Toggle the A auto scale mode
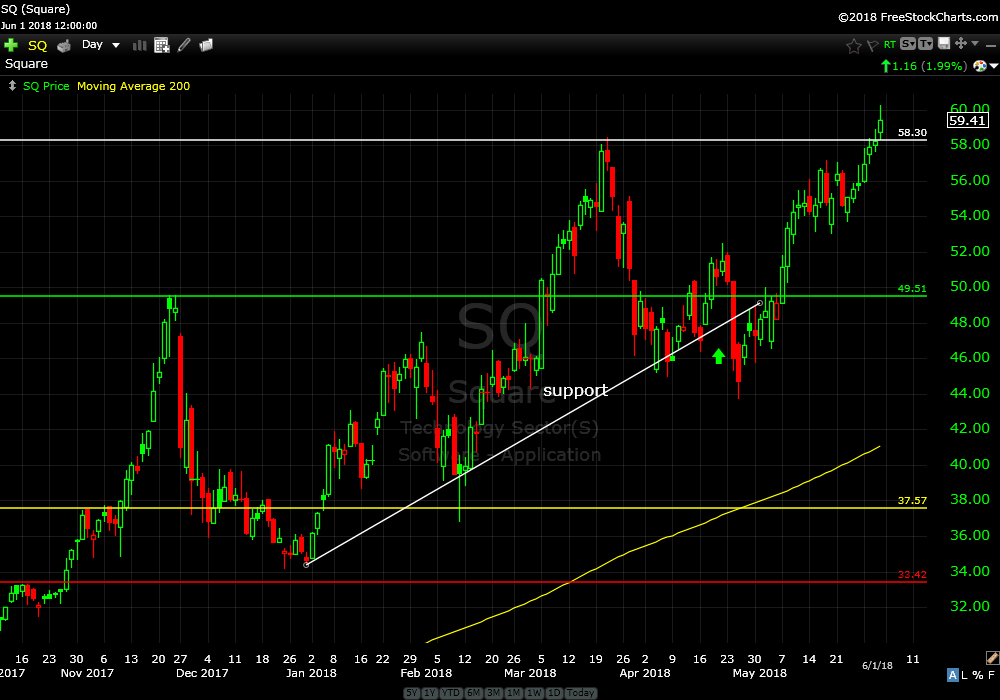This screenshot has width=1000, height=700. [x=952, y=675]
